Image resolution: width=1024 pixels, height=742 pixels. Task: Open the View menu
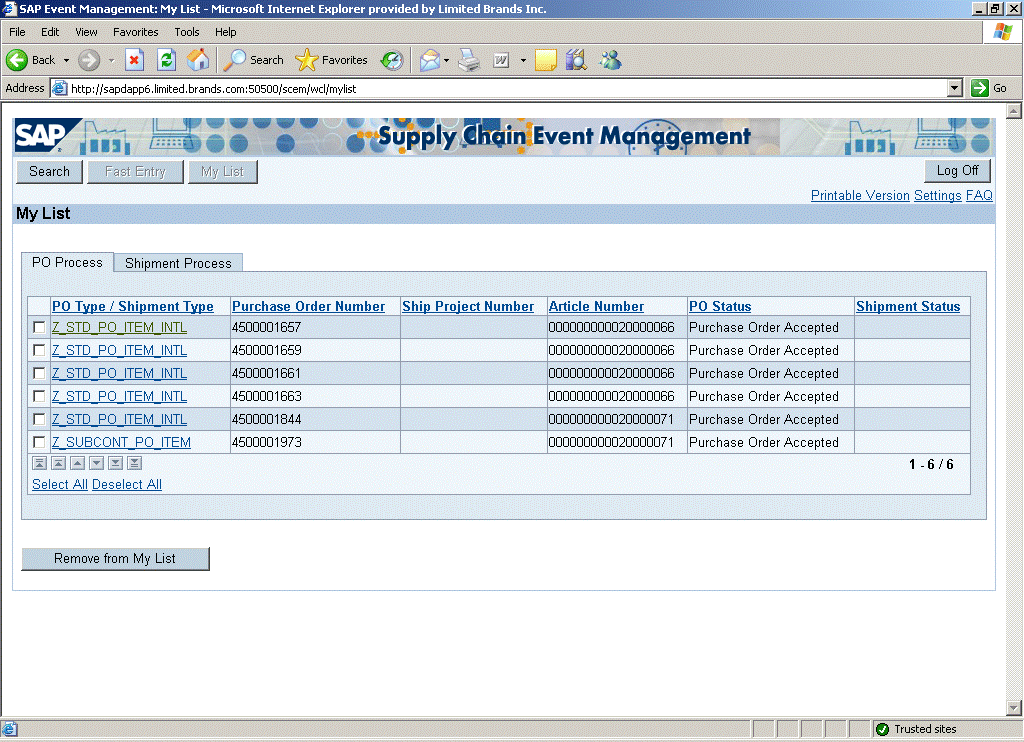coord(86,32)
